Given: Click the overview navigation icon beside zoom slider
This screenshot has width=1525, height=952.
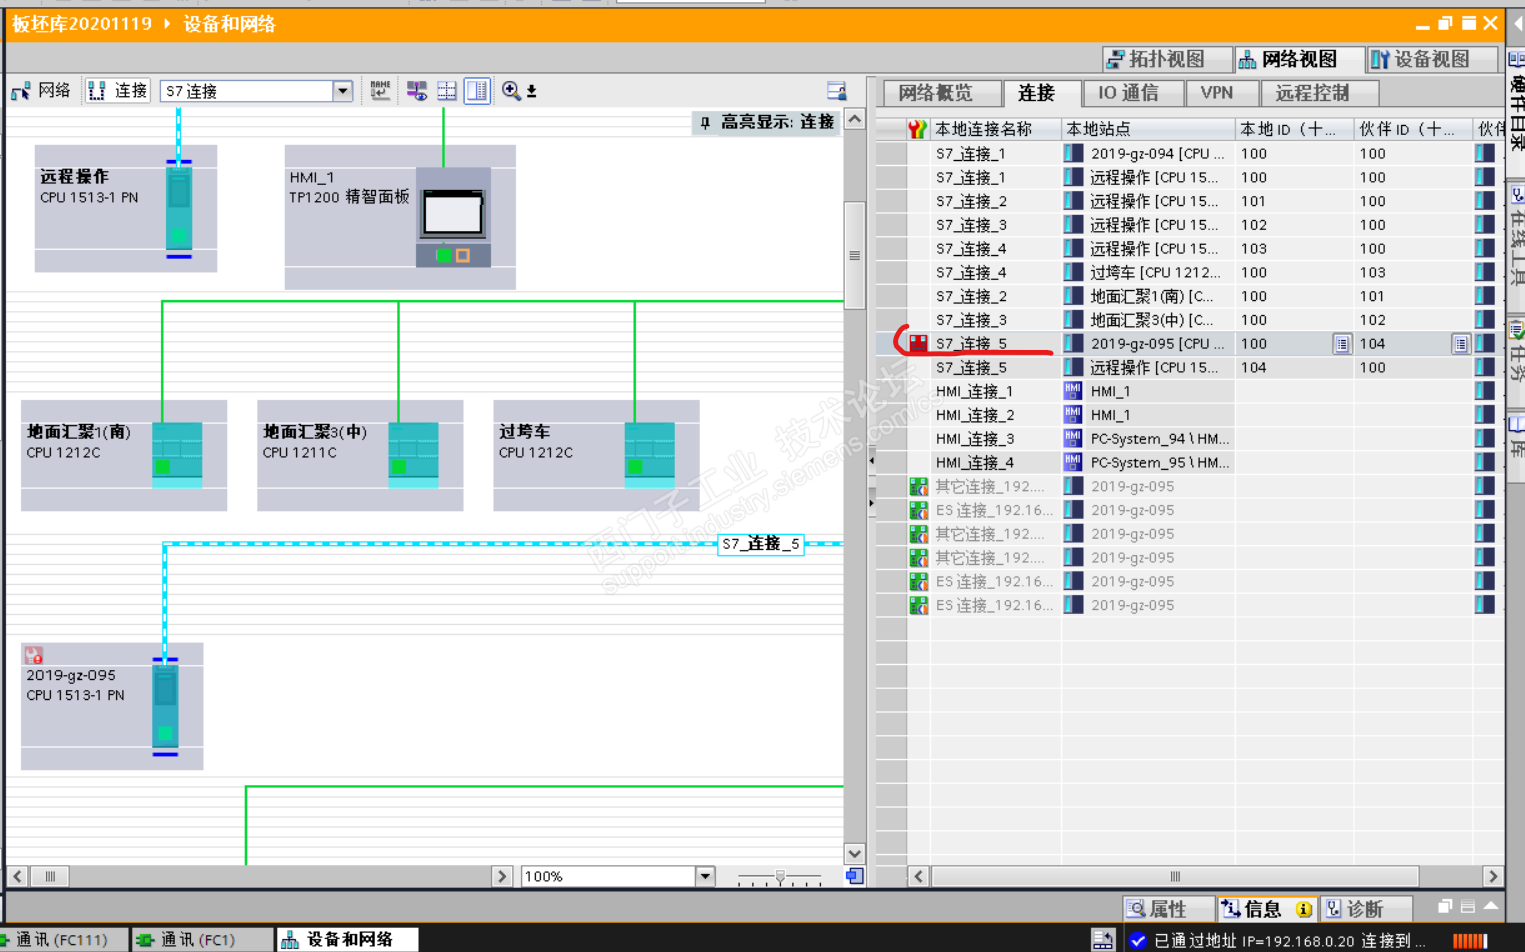Looking at the screenshot, I should click(854, 877).
